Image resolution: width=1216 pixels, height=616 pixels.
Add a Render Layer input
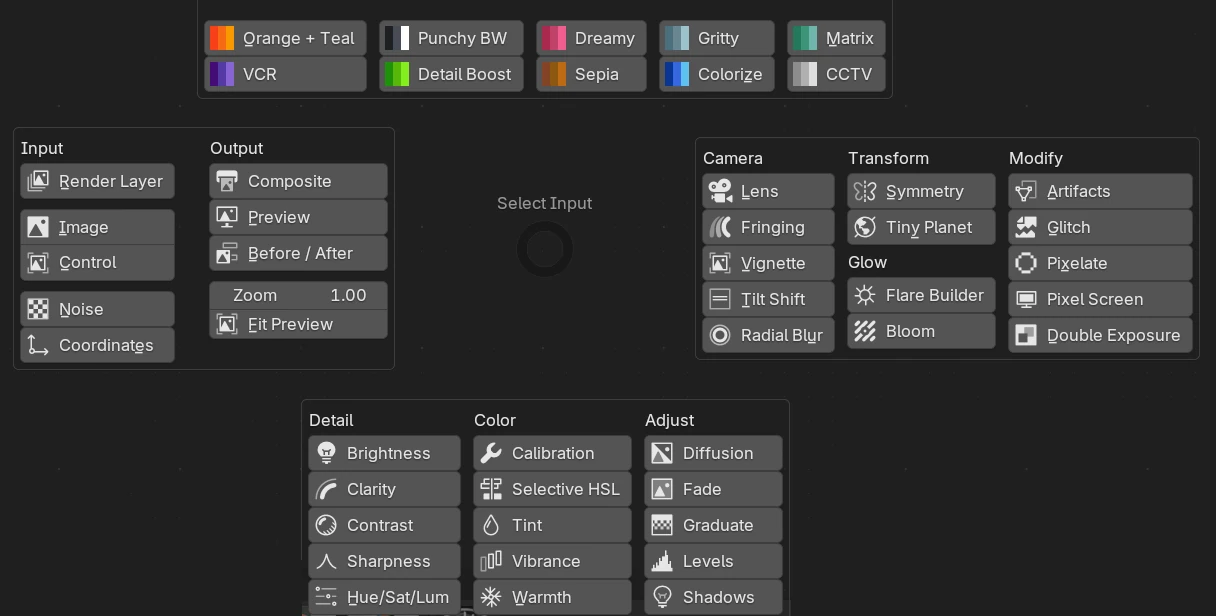point(97,181)
